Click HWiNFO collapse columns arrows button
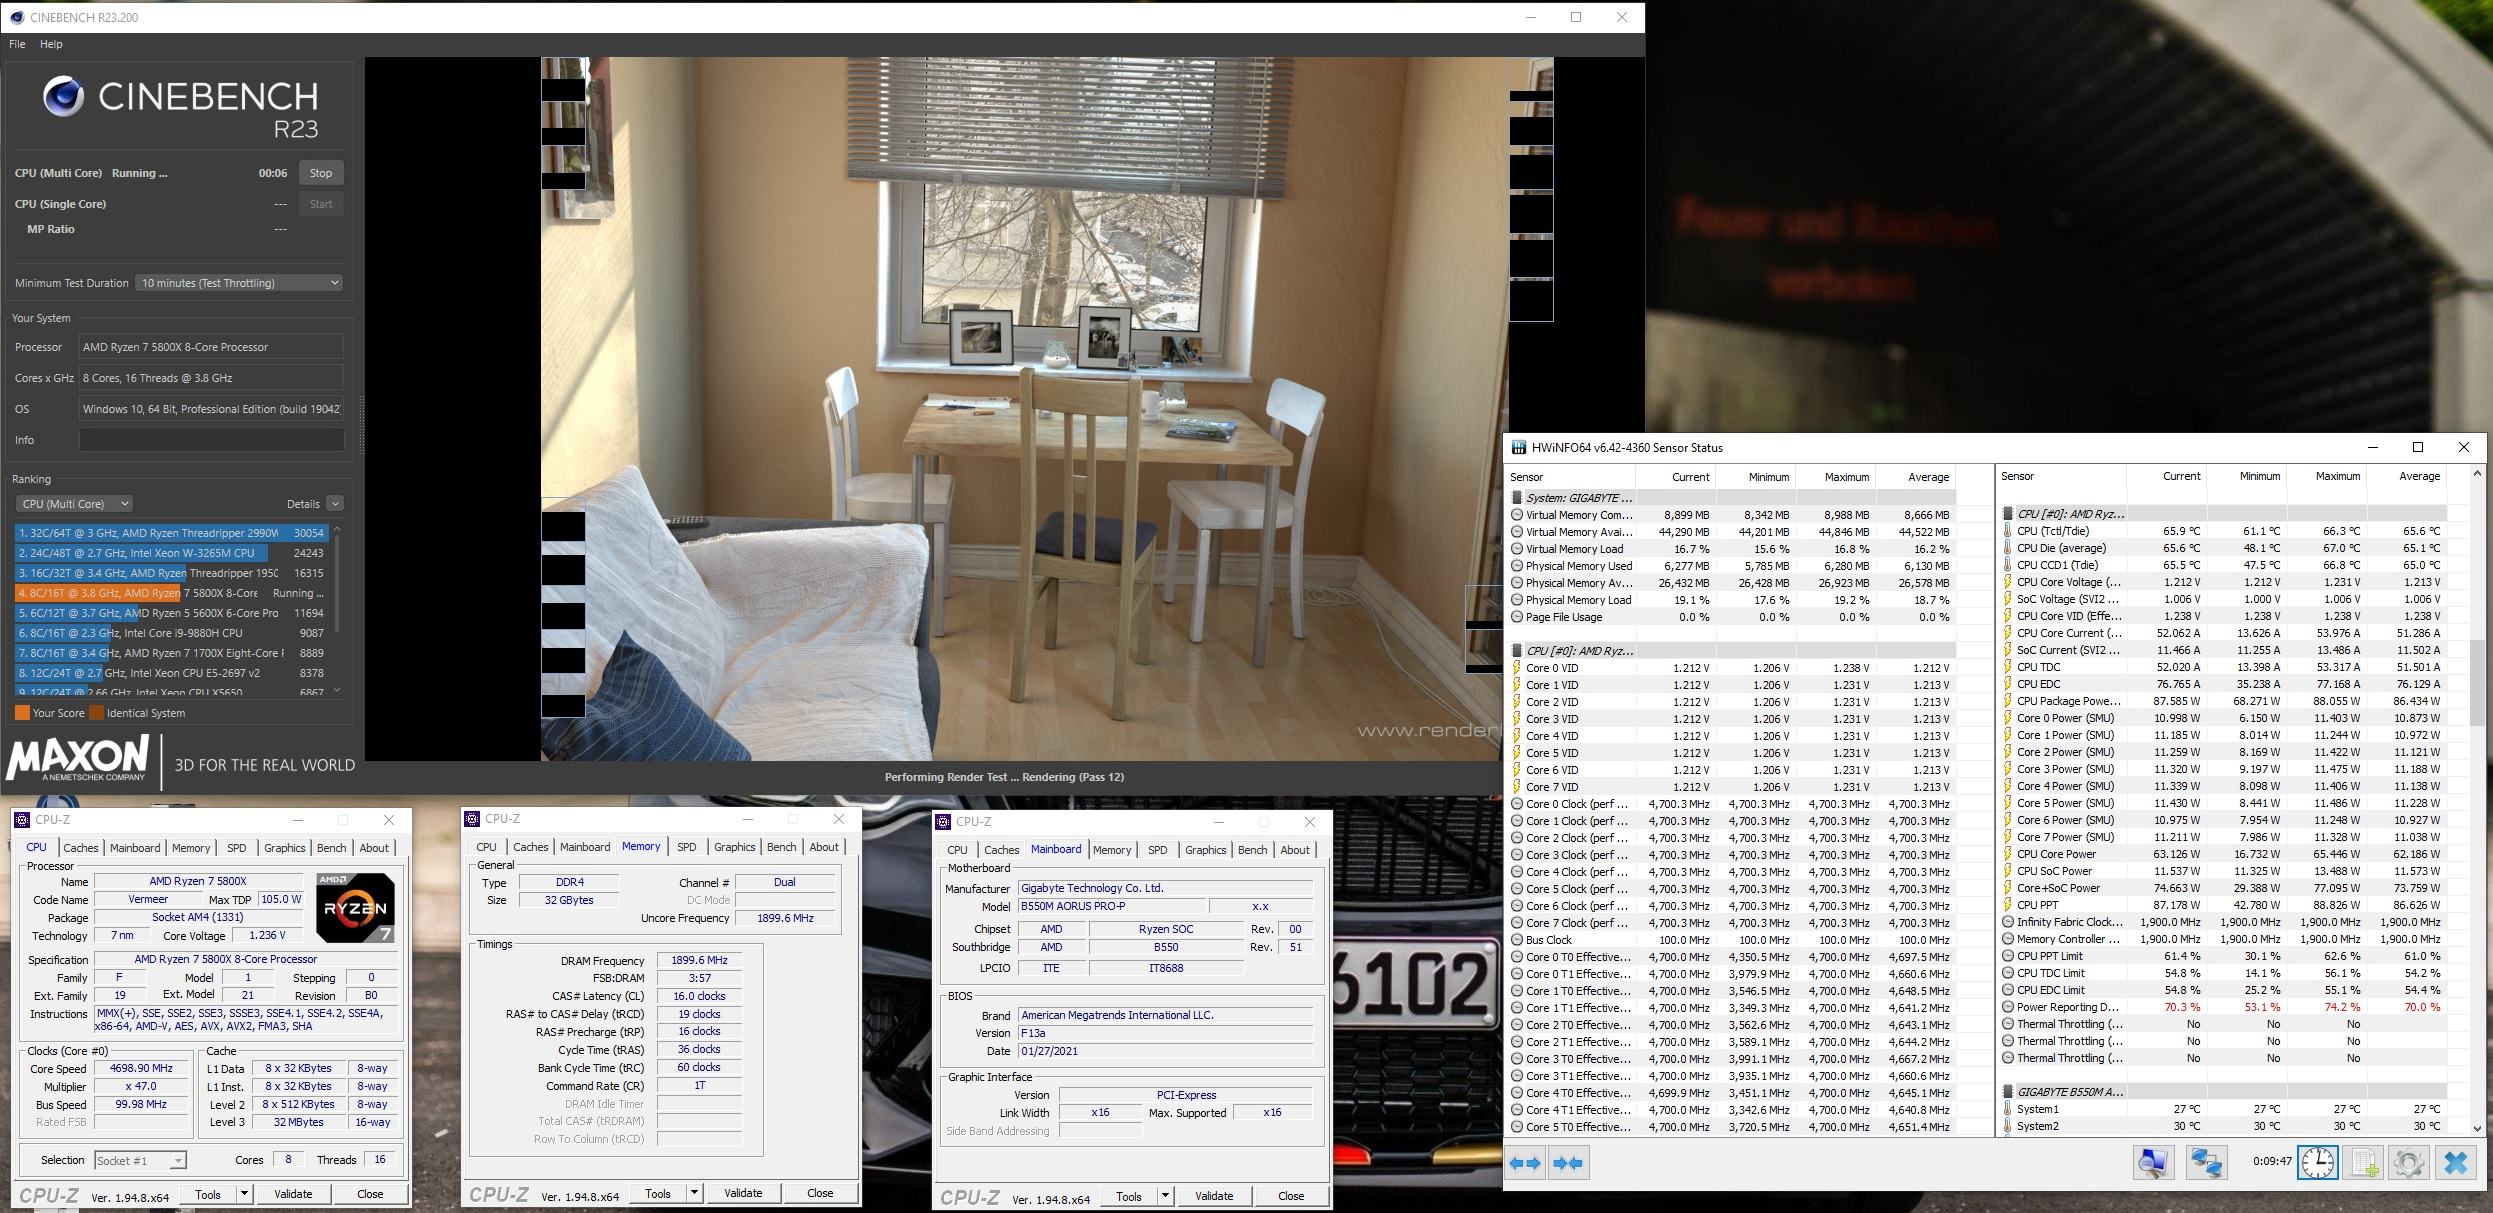 tap(1569, 1163)
